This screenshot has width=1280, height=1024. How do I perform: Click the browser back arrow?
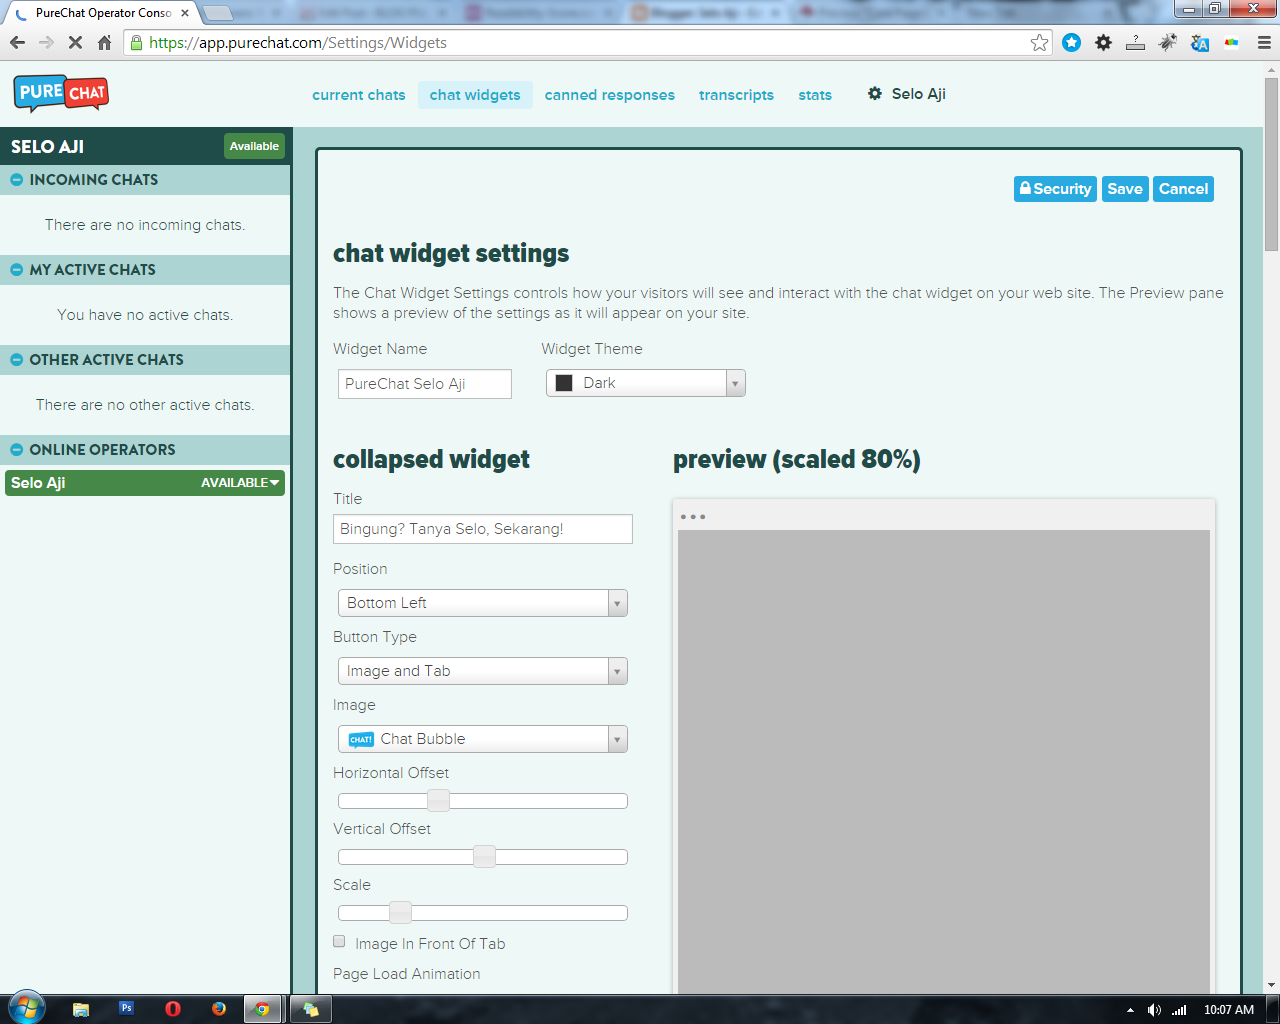coord(17,43)
